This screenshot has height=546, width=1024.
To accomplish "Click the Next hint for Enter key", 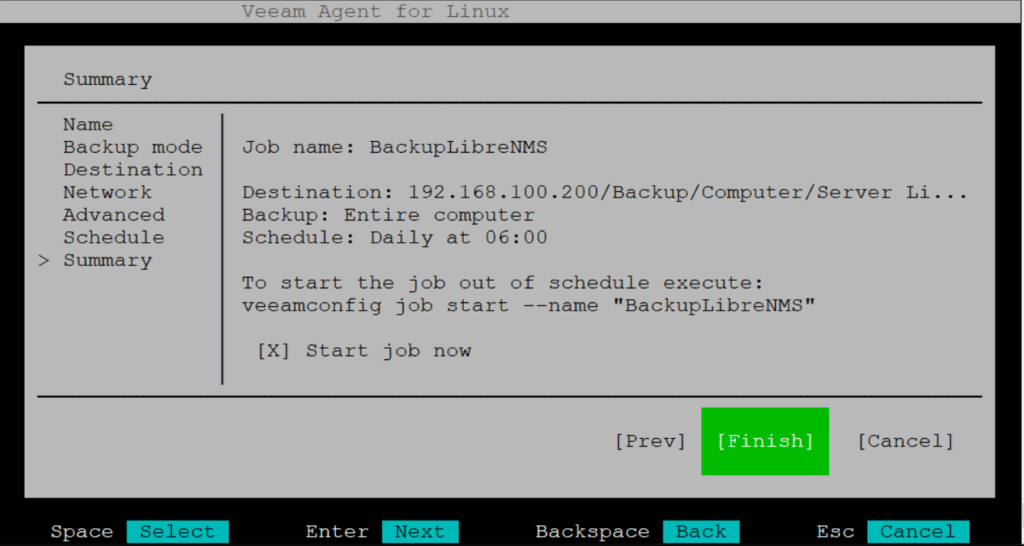I will tap(420, 532).
